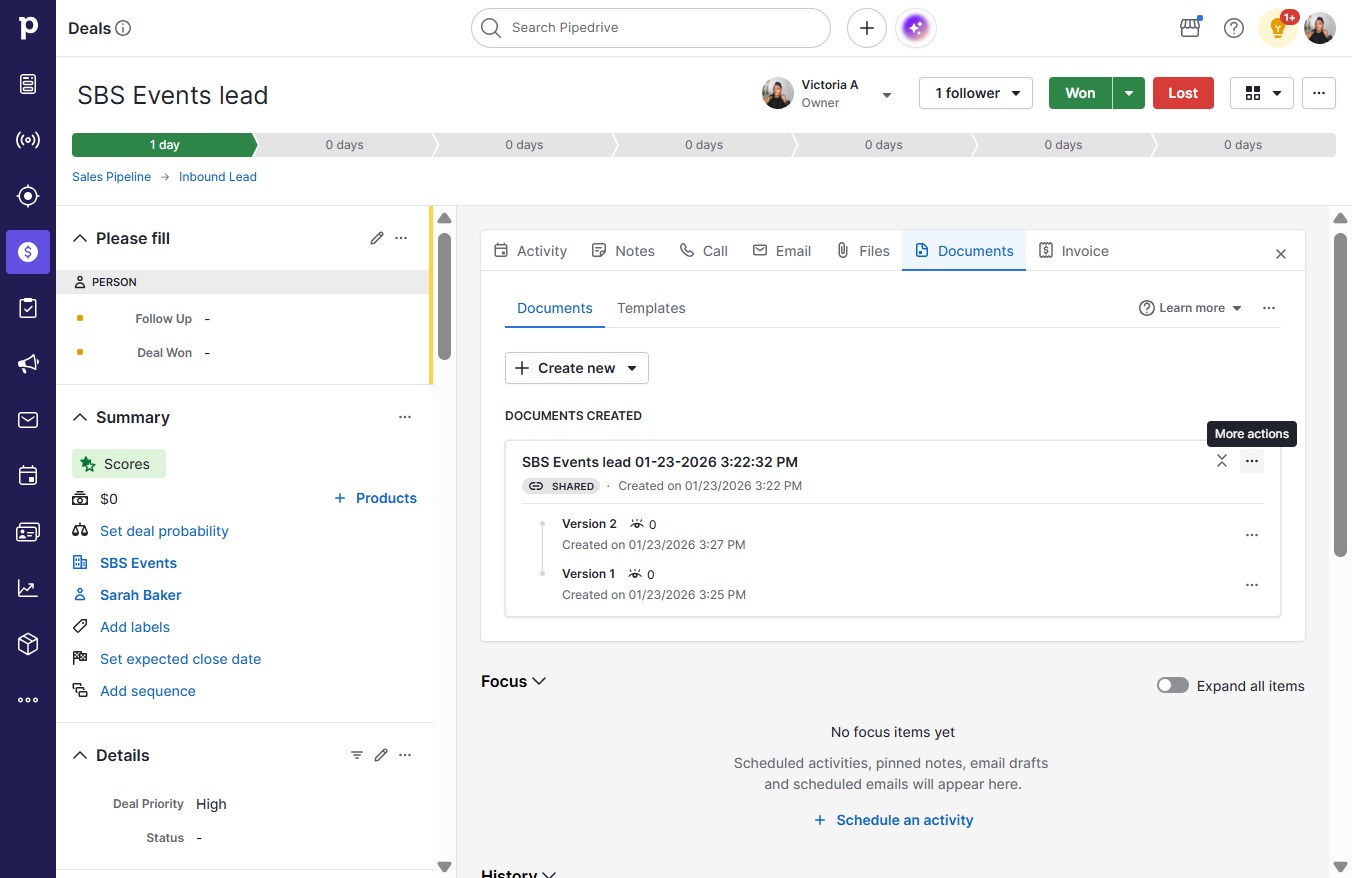1352x878 pixels.
Task: Open the Insights chart sidebar icon
Action: click(x=28, y=588)
